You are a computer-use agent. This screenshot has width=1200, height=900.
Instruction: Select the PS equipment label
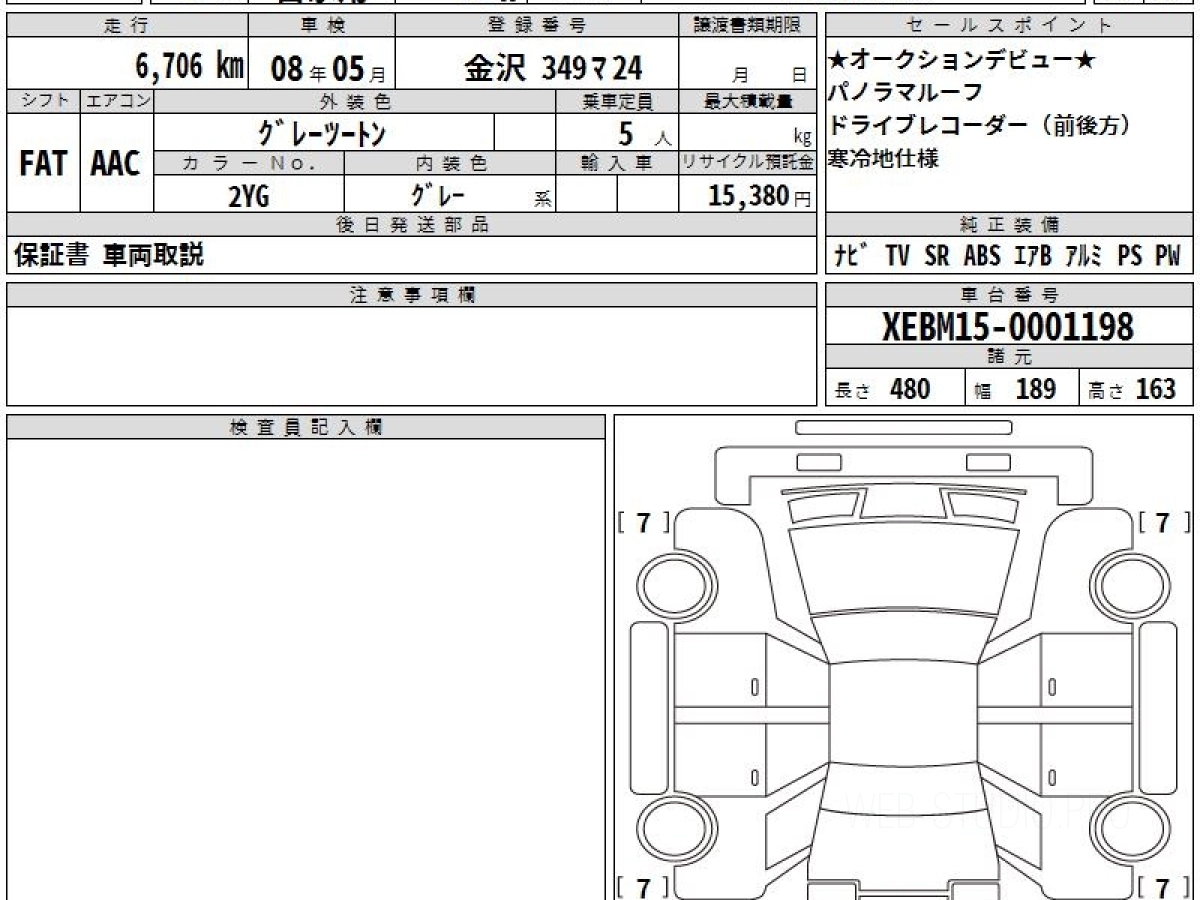[x=1129, y=256]
